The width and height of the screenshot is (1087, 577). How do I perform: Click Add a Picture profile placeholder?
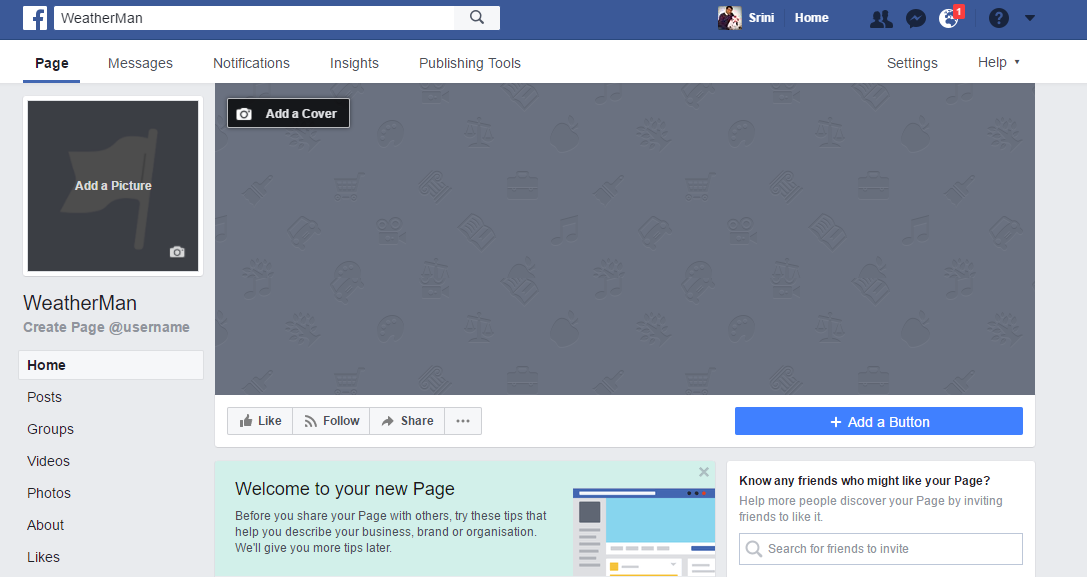pos(113,186)
